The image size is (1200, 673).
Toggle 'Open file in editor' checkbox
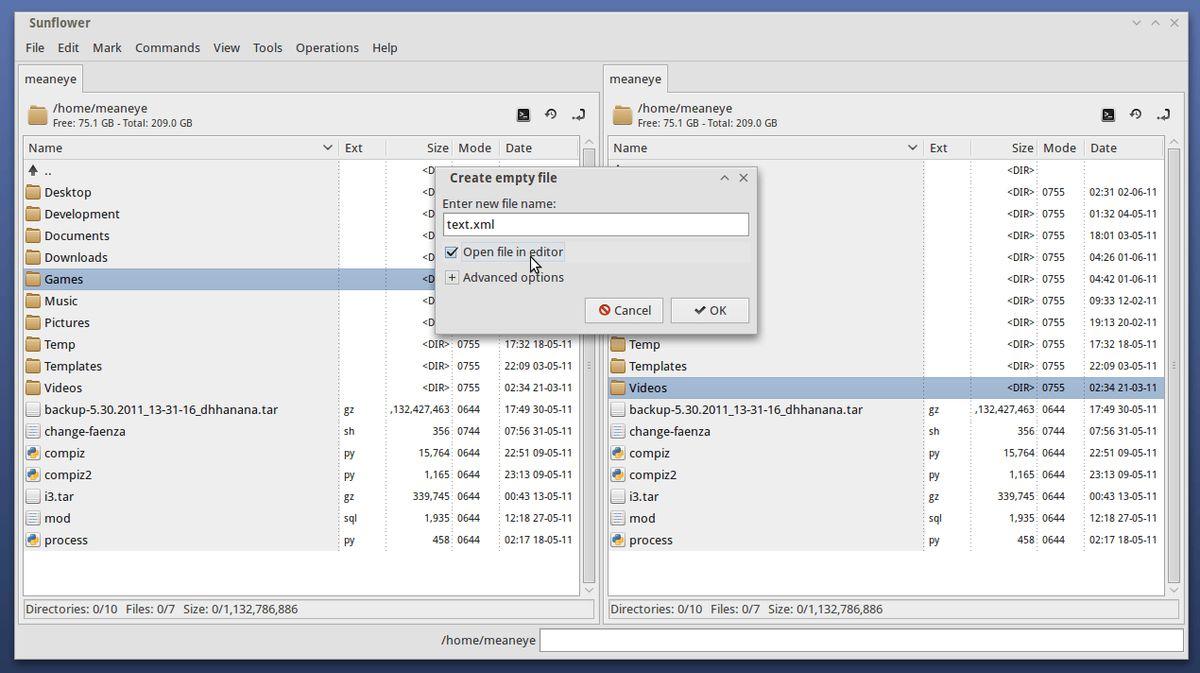452,252
